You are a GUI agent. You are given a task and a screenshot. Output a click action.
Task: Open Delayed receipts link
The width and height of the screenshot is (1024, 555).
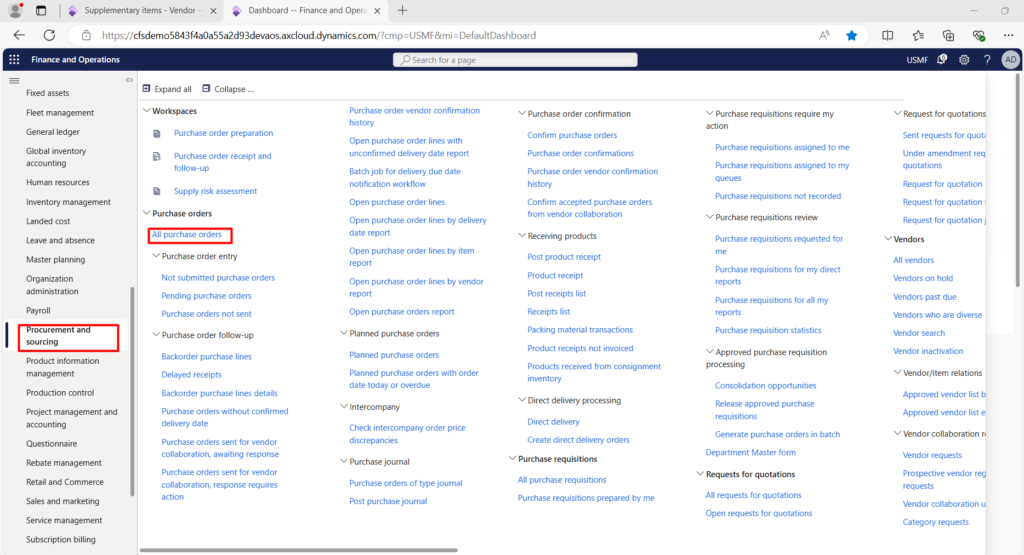(x=191, y=375)
